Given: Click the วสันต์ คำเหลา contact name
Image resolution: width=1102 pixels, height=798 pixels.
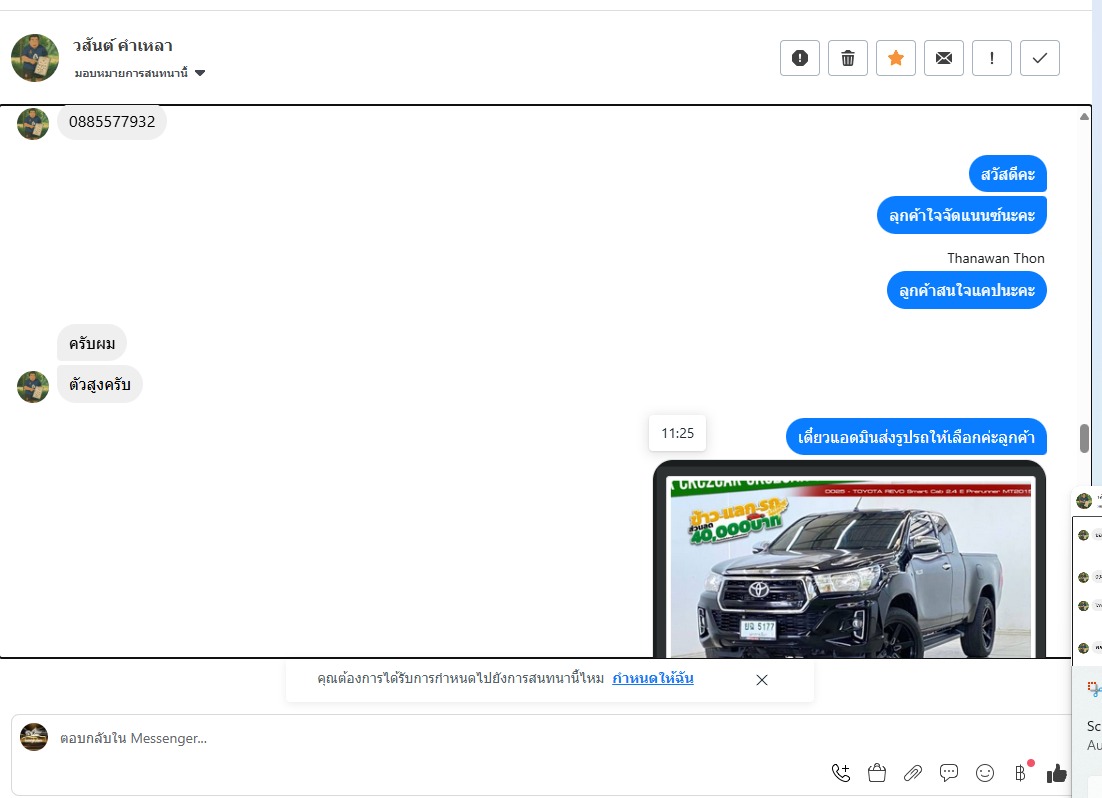Looking at the screenshot, I should tap(122, 45).
